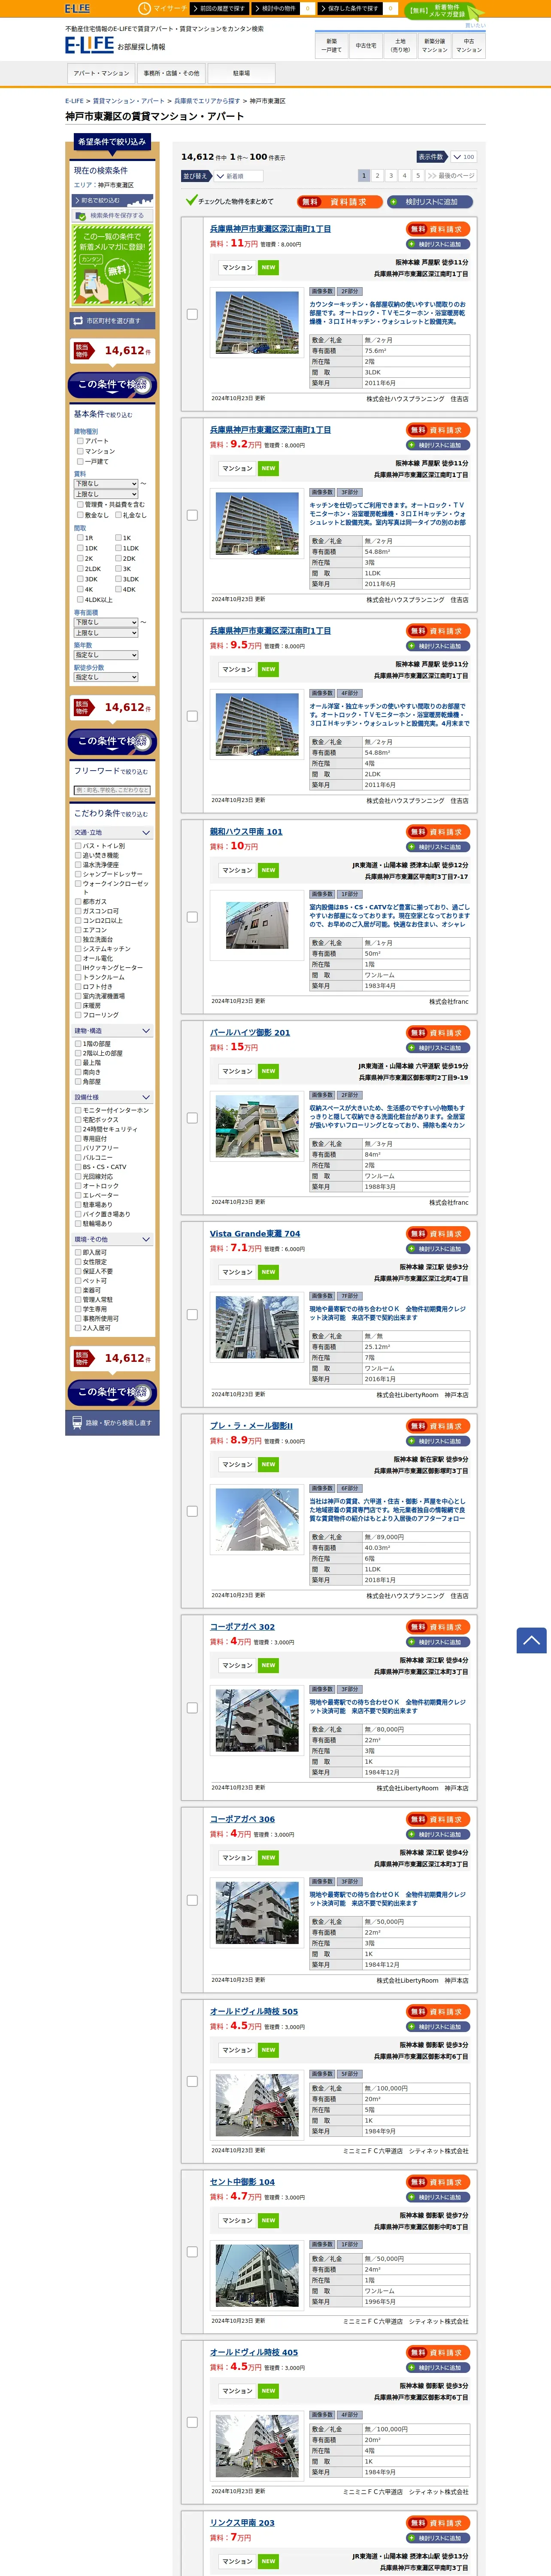The height and width of the screenshot is (2576, 551).
Task: Add コーポアガペ 302 to 検討リスト
Action: click(x=438, y=1642)
